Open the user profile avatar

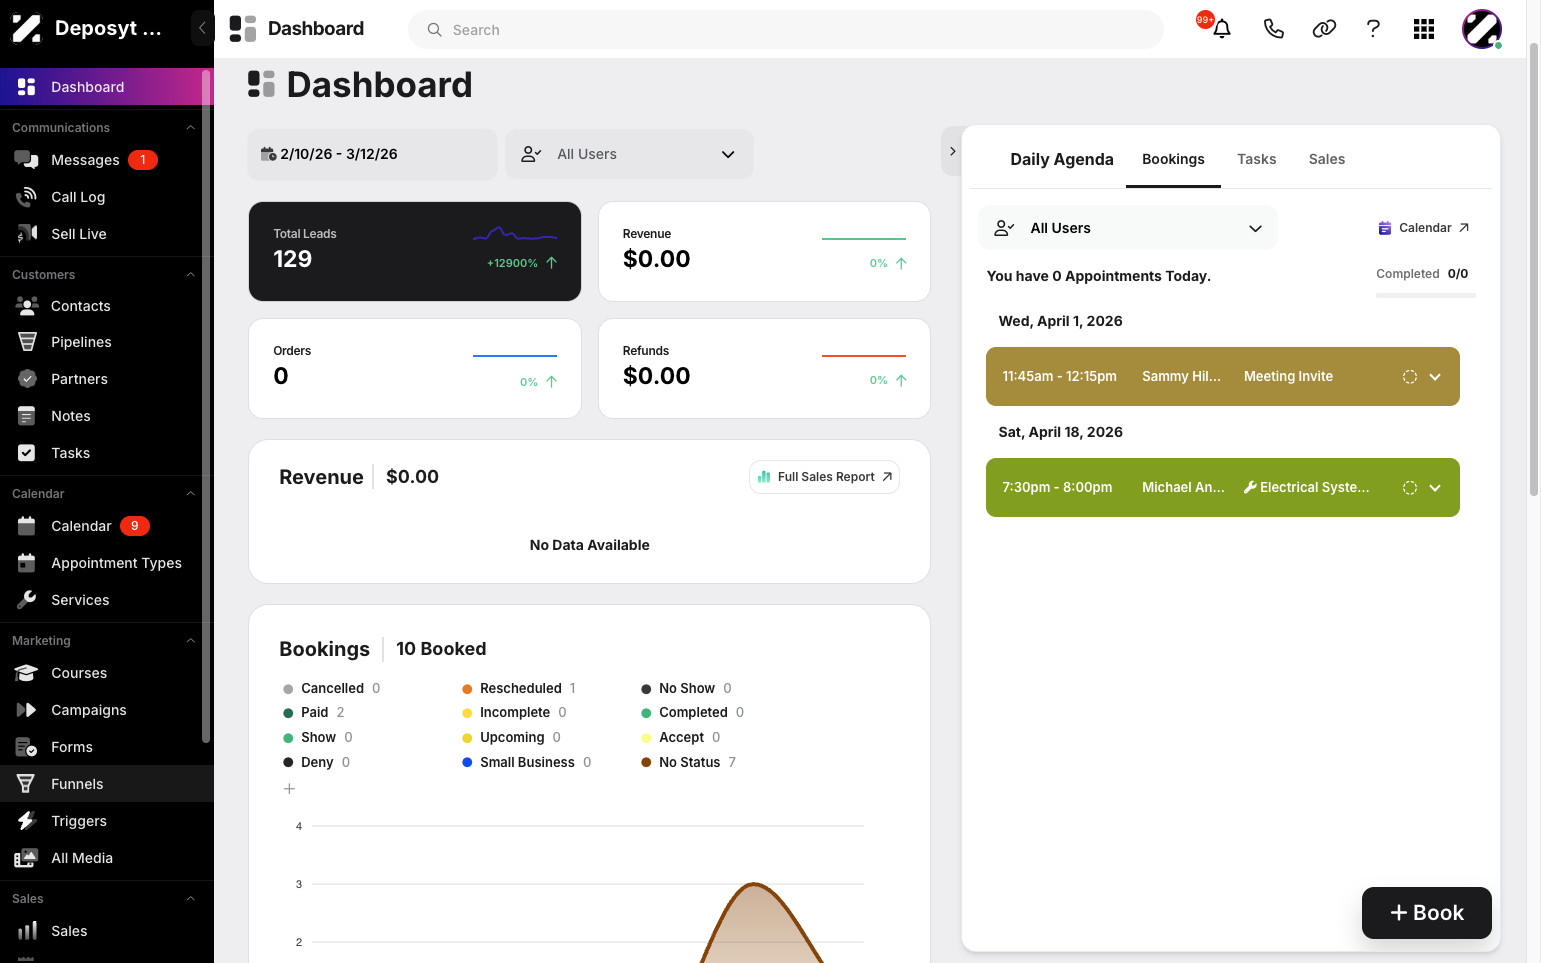[1482, 29]
